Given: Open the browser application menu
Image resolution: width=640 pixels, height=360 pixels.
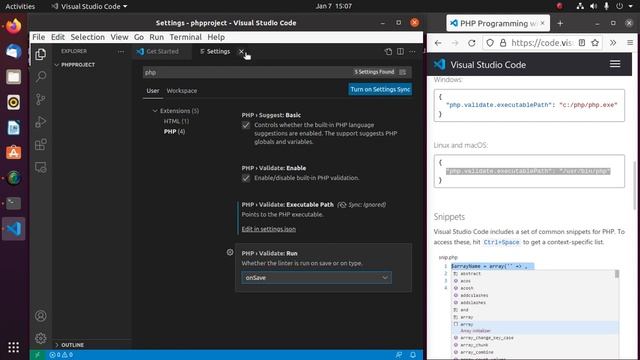Looking at the screenshot, I should [x=630, y=43].
